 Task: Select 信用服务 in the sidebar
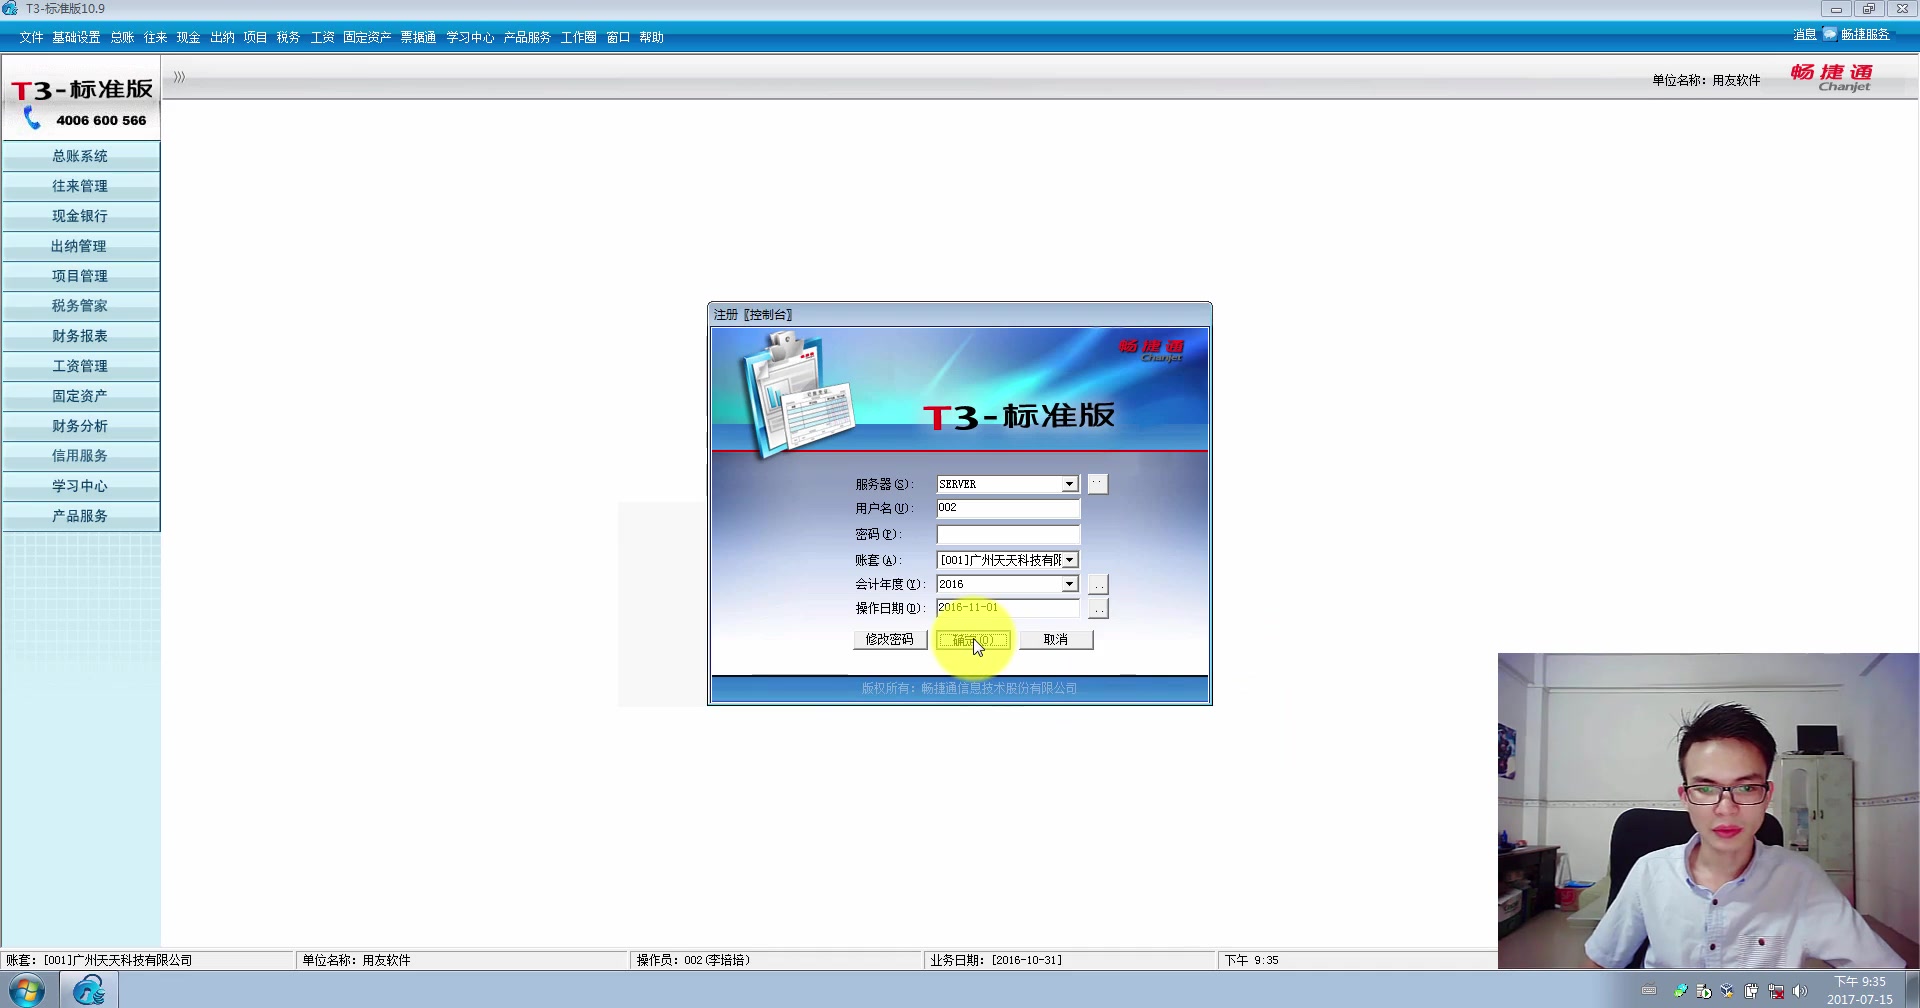(x=80, y=456)
